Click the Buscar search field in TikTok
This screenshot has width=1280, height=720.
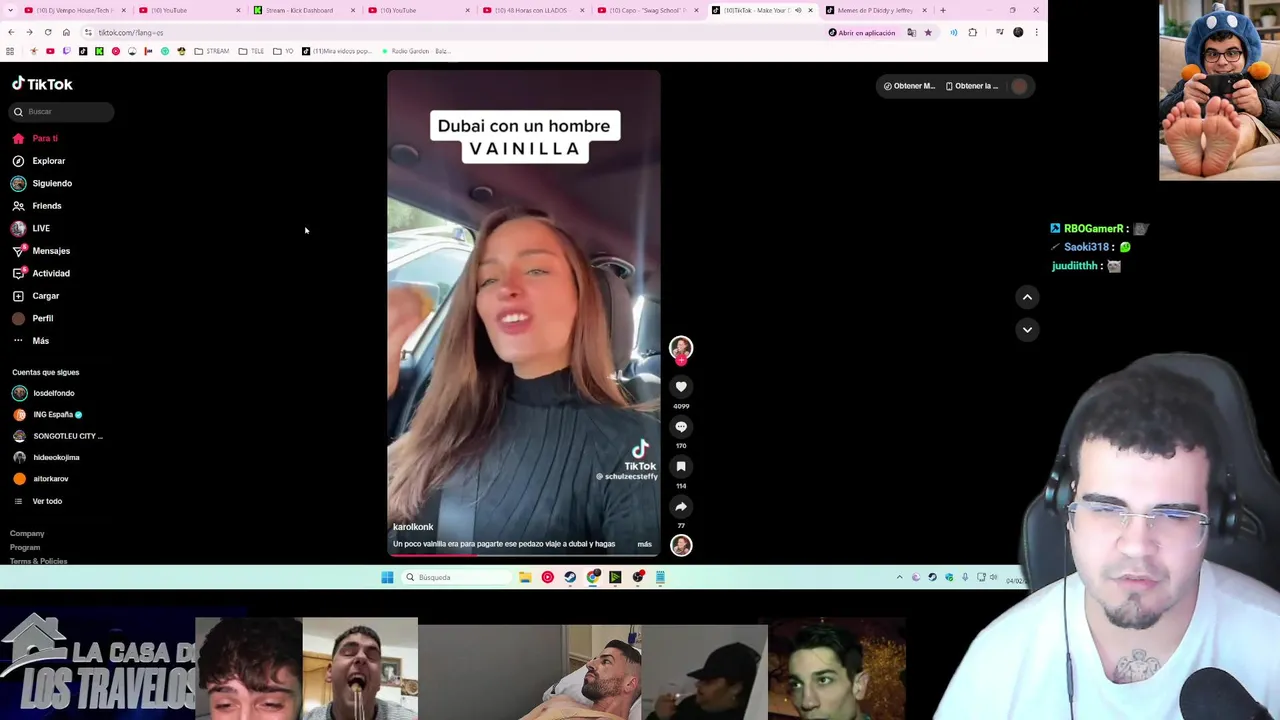[x=63, y=112]
